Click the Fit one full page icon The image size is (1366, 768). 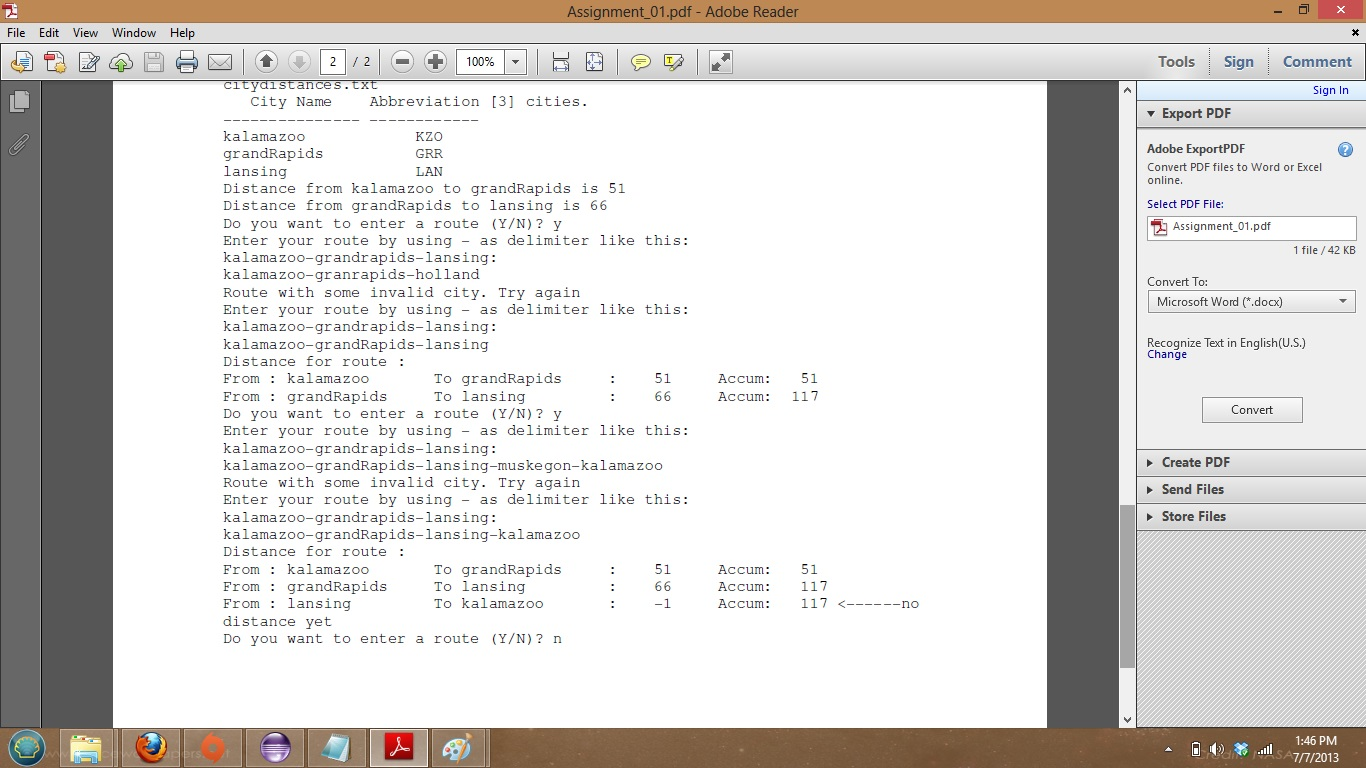[x=594, y=62]
